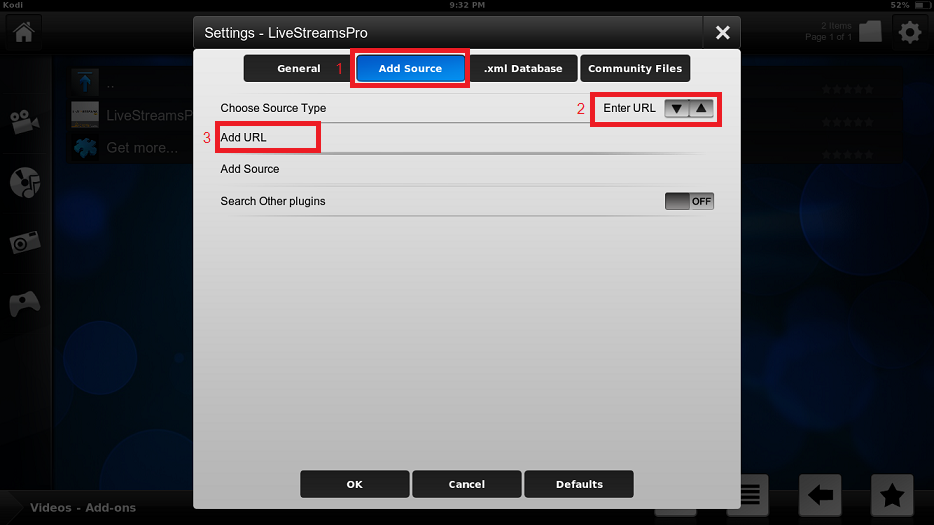Switch to the Community Files tab
The height and width of the screenshot is (525, 934).
tap(635, 69)
